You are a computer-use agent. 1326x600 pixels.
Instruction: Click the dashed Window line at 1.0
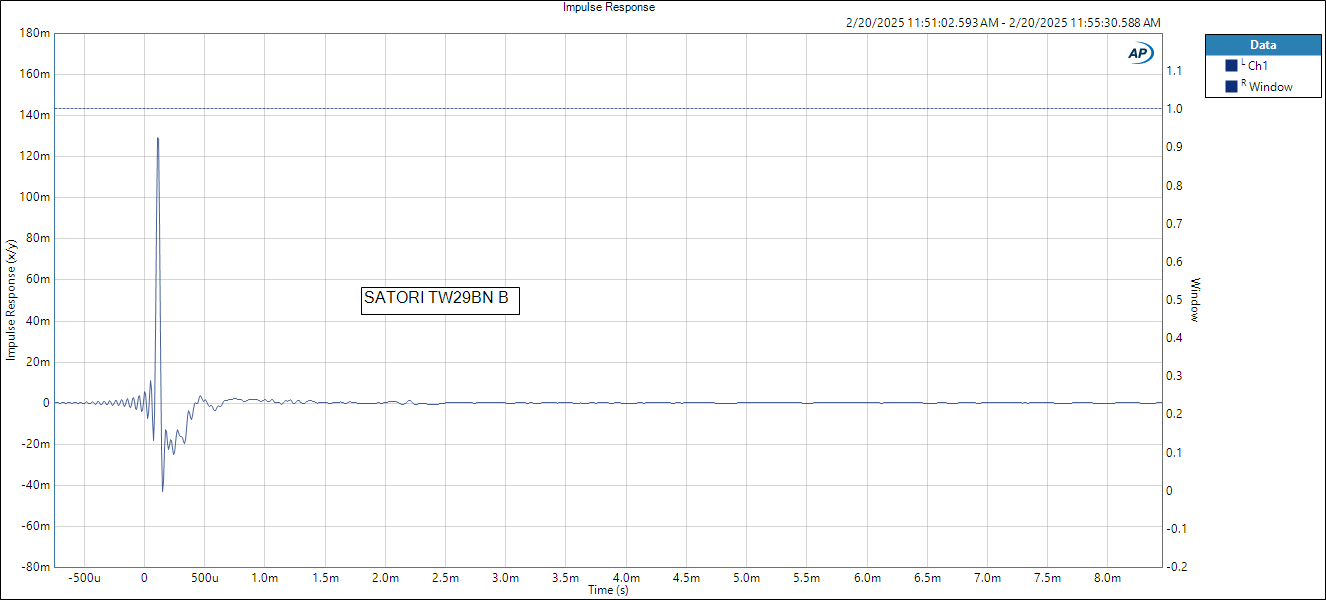[x=608, y=108]
